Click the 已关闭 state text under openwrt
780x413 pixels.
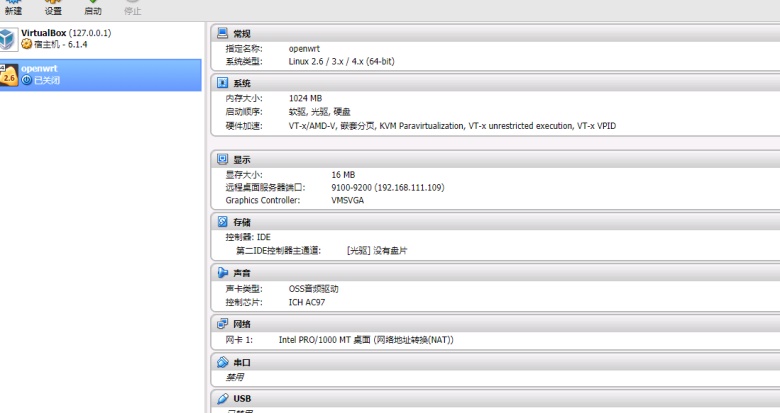[47, 80]
